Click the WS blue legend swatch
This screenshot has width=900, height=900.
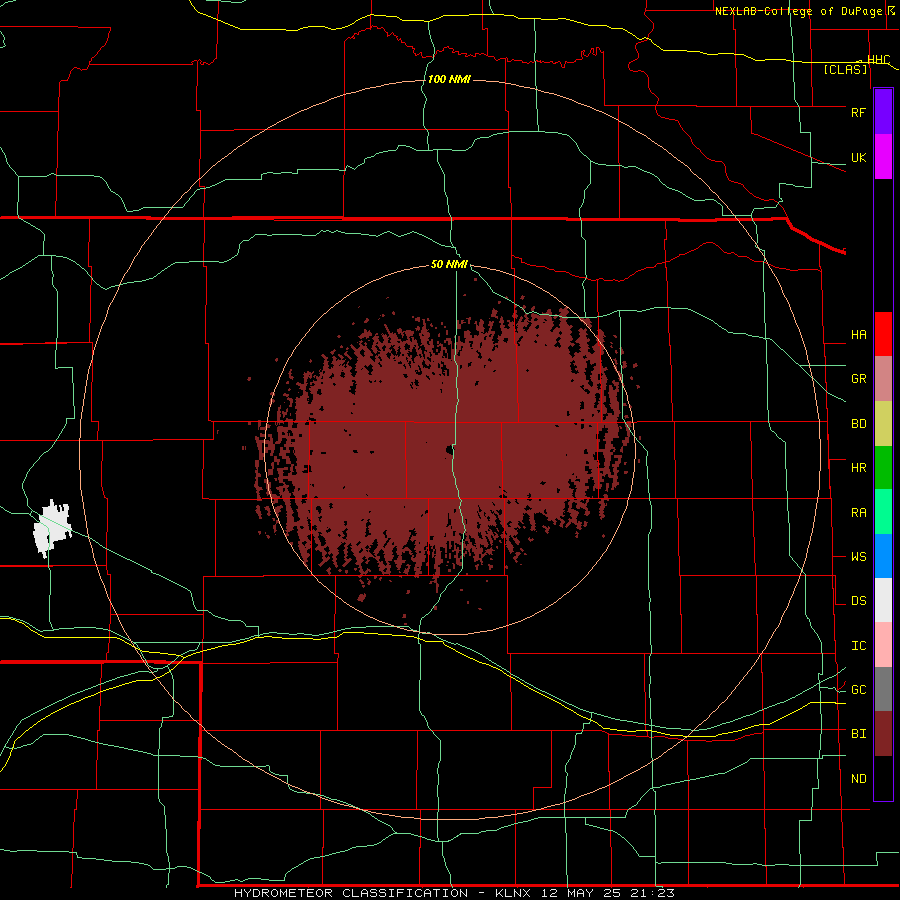(x=883, y=556)
